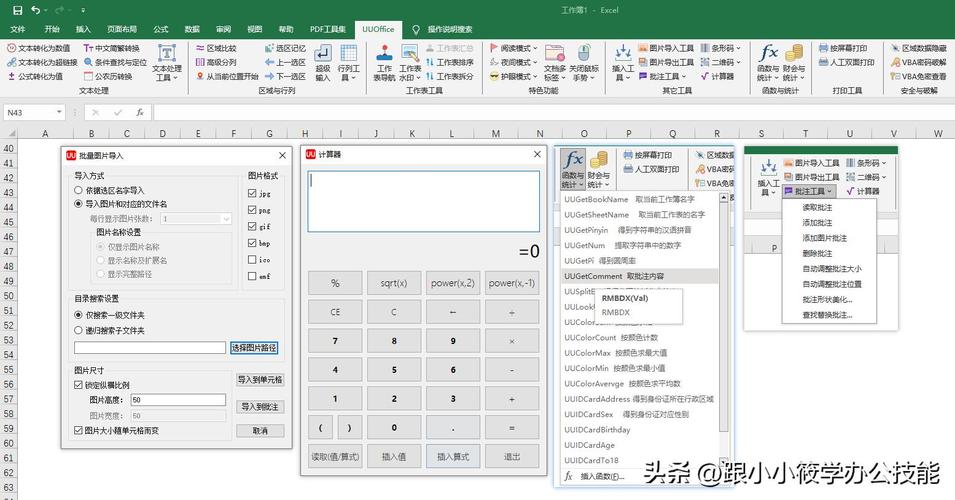Open the 超级输入 tool
Screen dimensions: 955x500
(x=323, y=63)
